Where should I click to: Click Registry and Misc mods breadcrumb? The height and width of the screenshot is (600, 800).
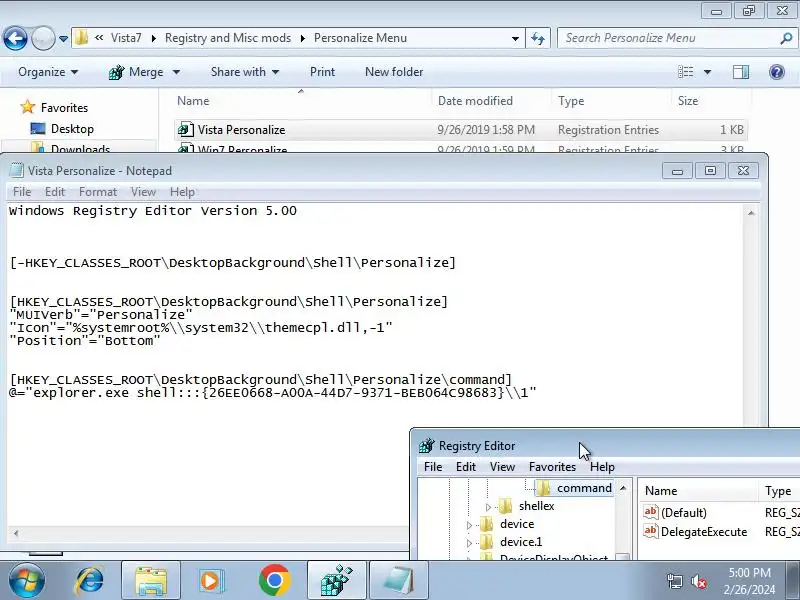[228, 38]
